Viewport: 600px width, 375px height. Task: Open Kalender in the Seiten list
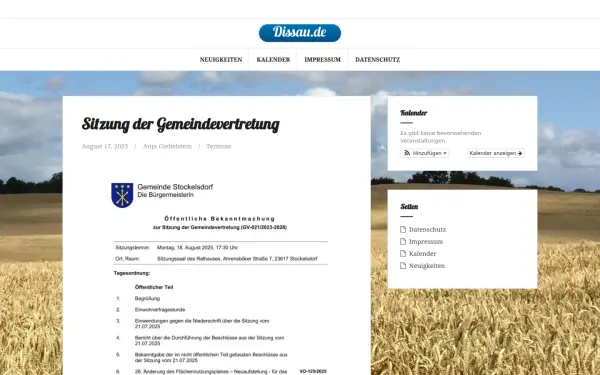pyautogui.click(x=422, y=254)
